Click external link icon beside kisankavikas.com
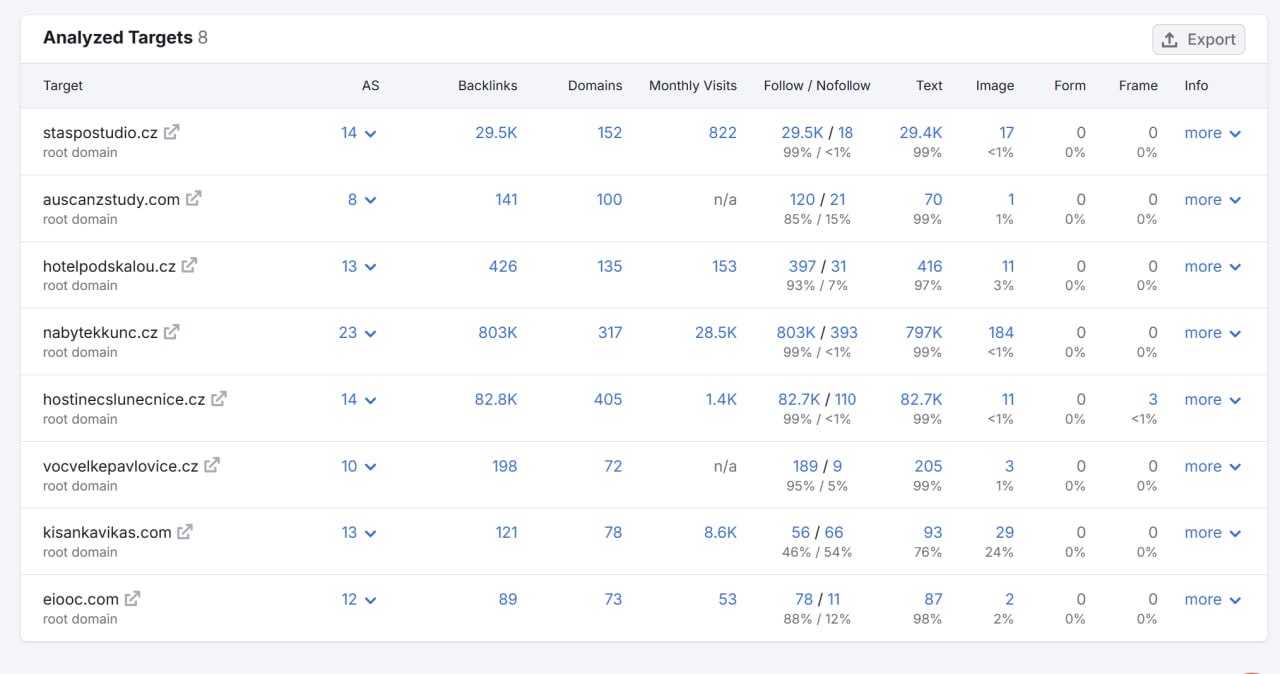 (x=185, y=532)
